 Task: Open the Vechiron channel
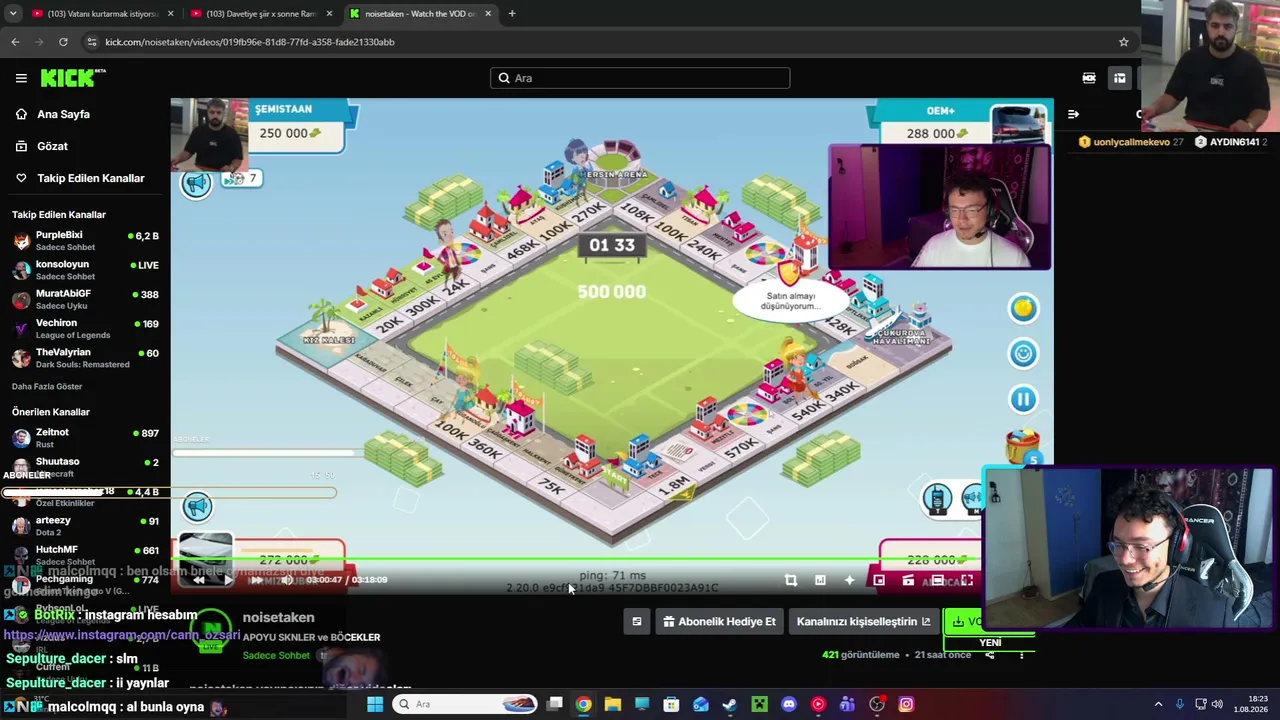(x=85, y=328)
